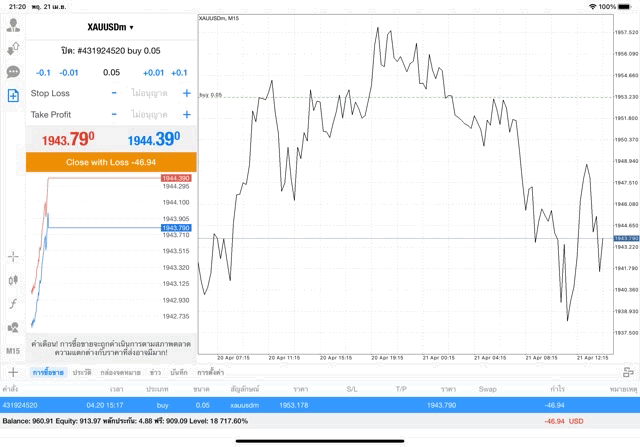The width and height of the screenshot is (640, 447).
Task: Select order row 431924520
Action: pos(320,405)
